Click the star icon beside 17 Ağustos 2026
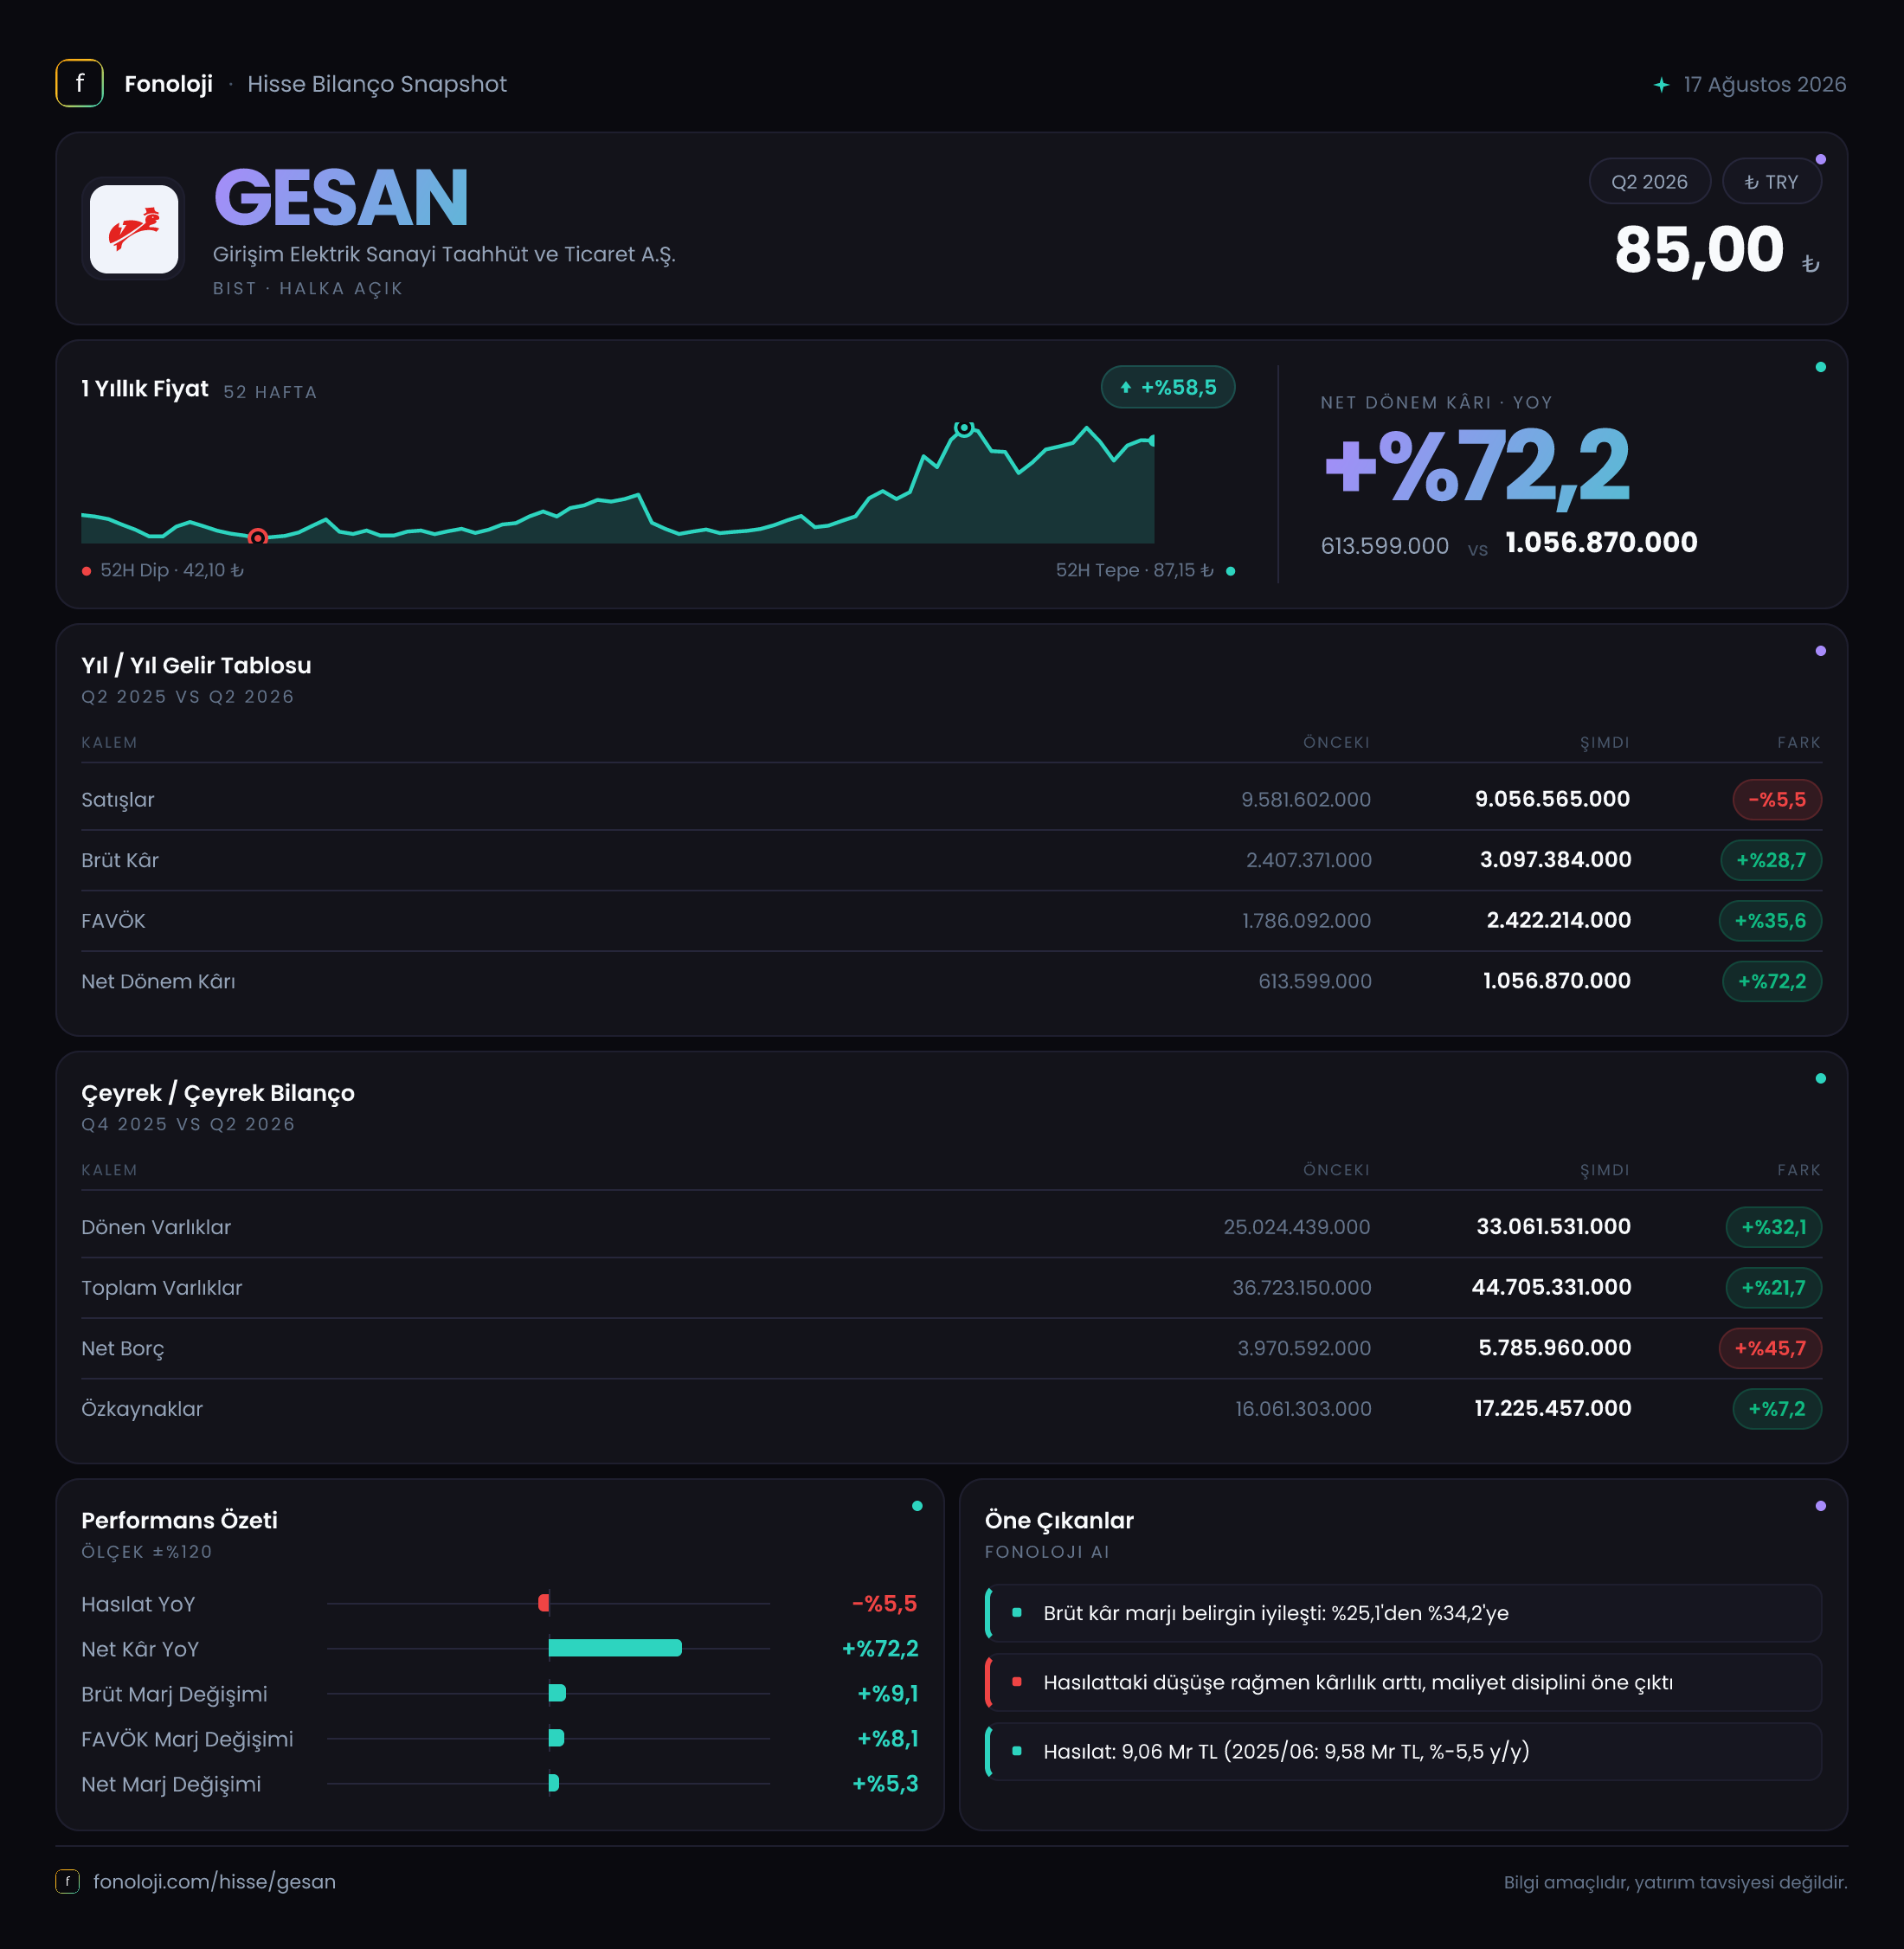 [x=1661, y=85]
